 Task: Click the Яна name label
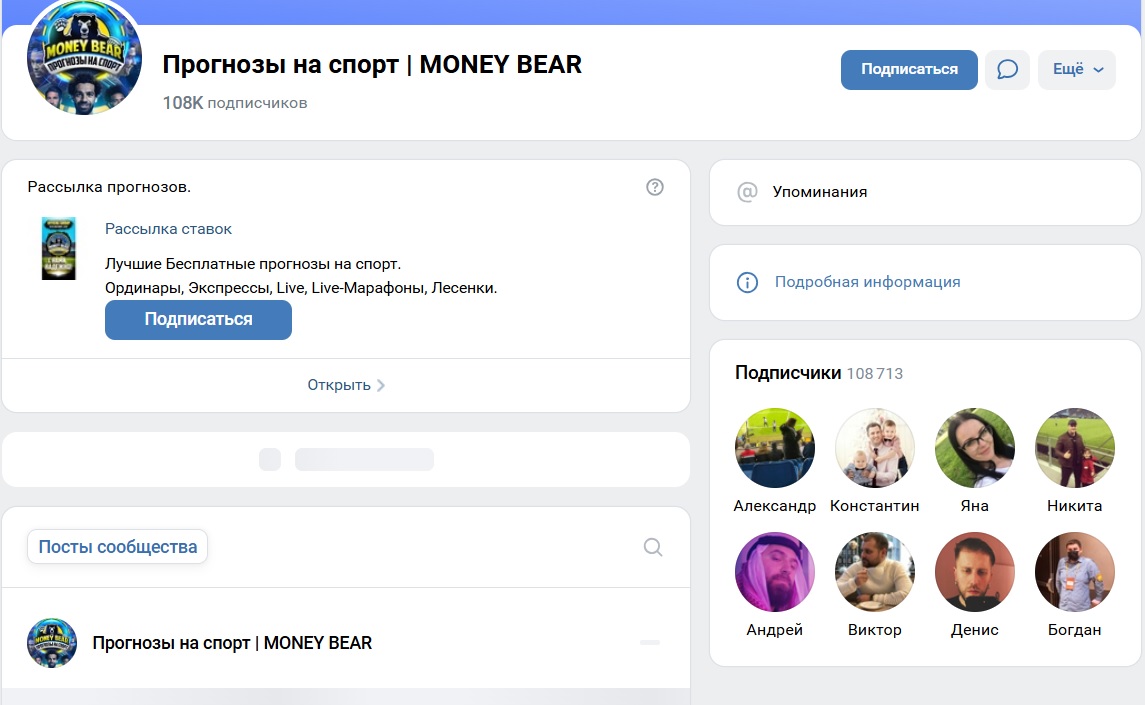974,506
